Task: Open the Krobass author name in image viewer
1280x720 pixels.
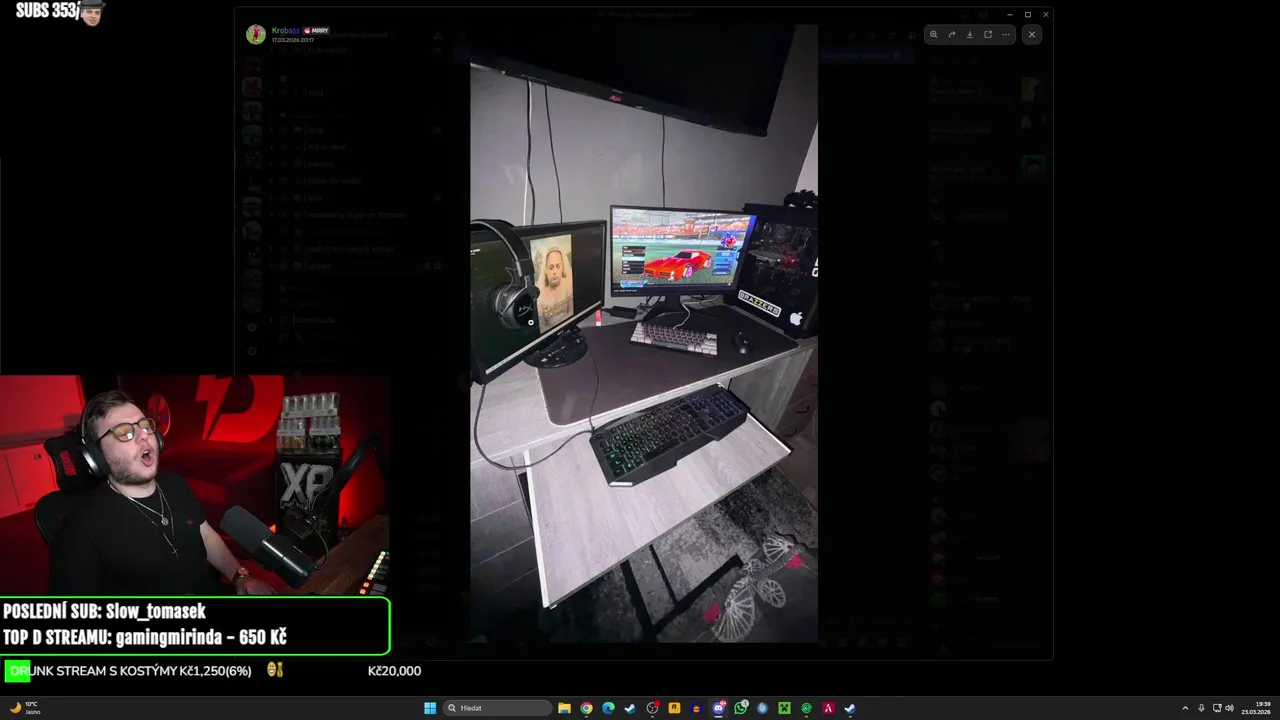Action: [286, 31]
